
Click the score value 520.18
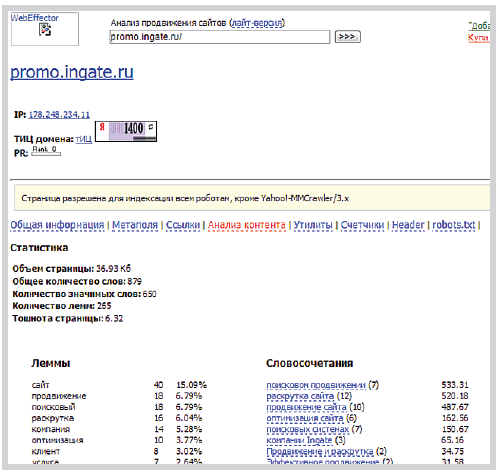(x=455, y=396)
